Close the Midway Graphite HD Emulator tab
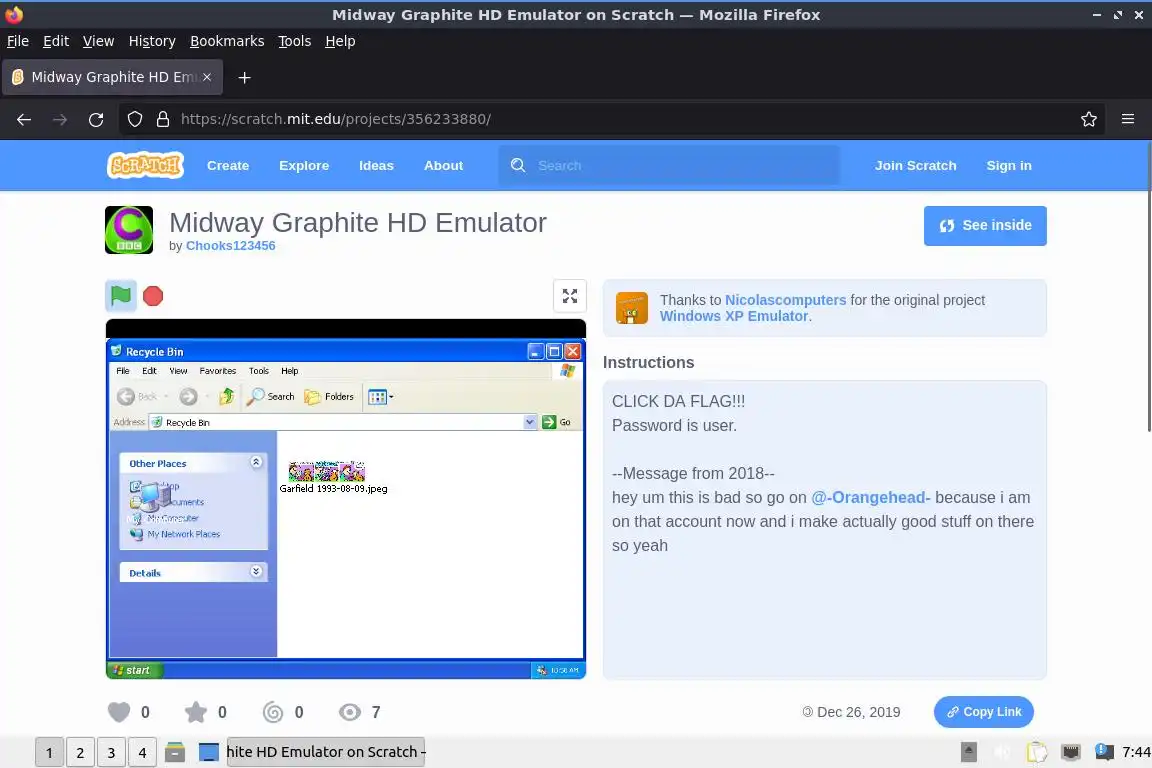 tap(207, 77)
